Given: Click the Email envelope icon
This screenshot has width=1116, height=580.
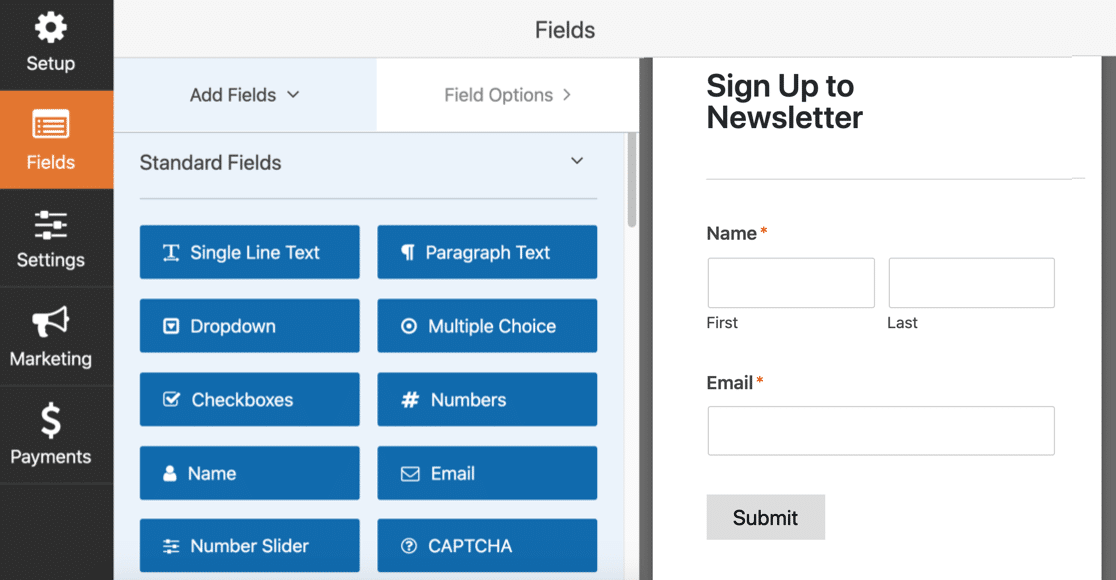Looking at the screenshot, I should click(410, 473).
